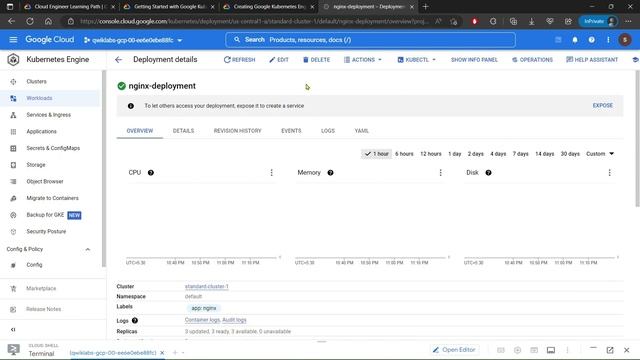The image size is (640, 360).
Task: Show CPU chart help tooltip icon
Action: tap(151, 173)
